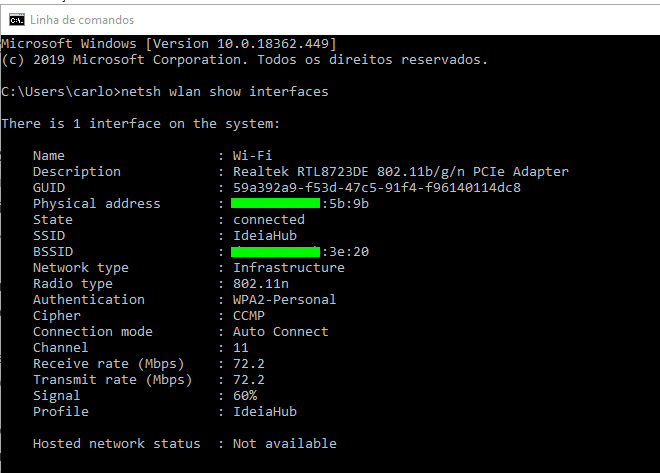Click the 'Network type' label
This screenshot has height=473, width=660.
point(81,268)
